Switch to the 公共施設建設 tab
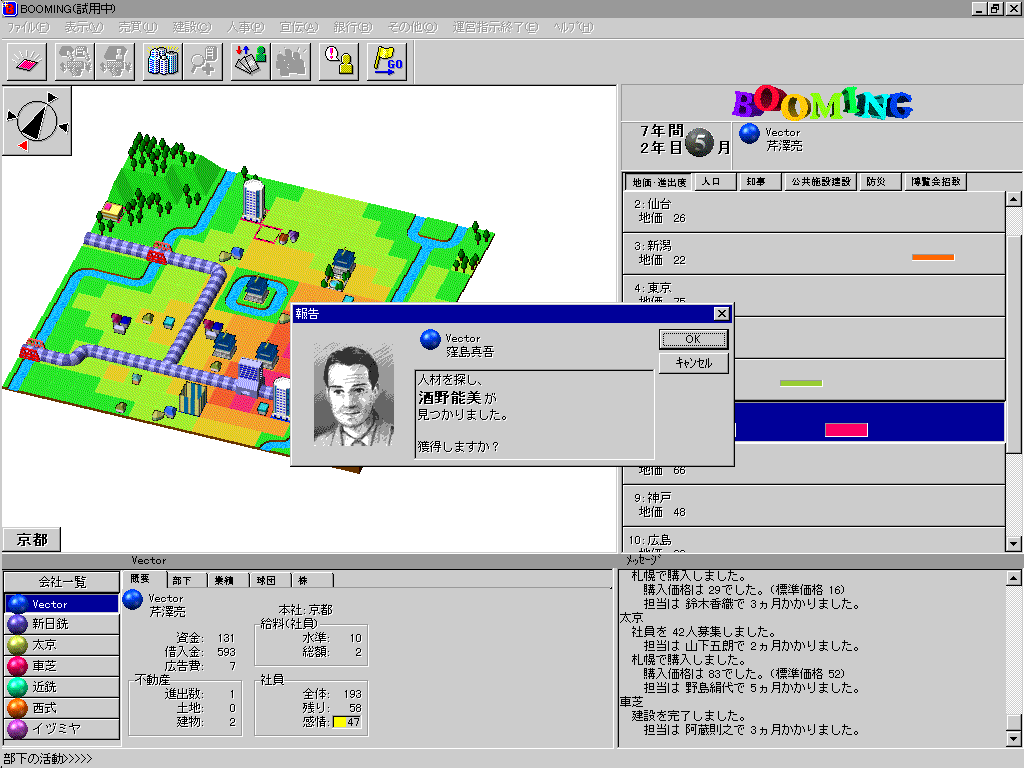 (821, 182)
